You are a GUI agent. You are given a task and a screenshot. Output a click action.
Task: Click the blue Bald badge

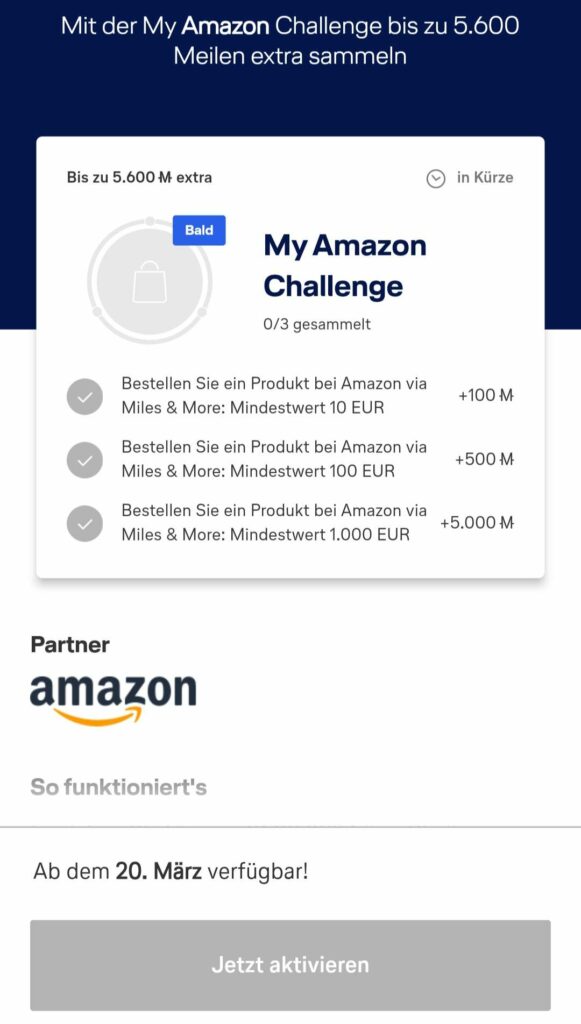pos(199,231)
